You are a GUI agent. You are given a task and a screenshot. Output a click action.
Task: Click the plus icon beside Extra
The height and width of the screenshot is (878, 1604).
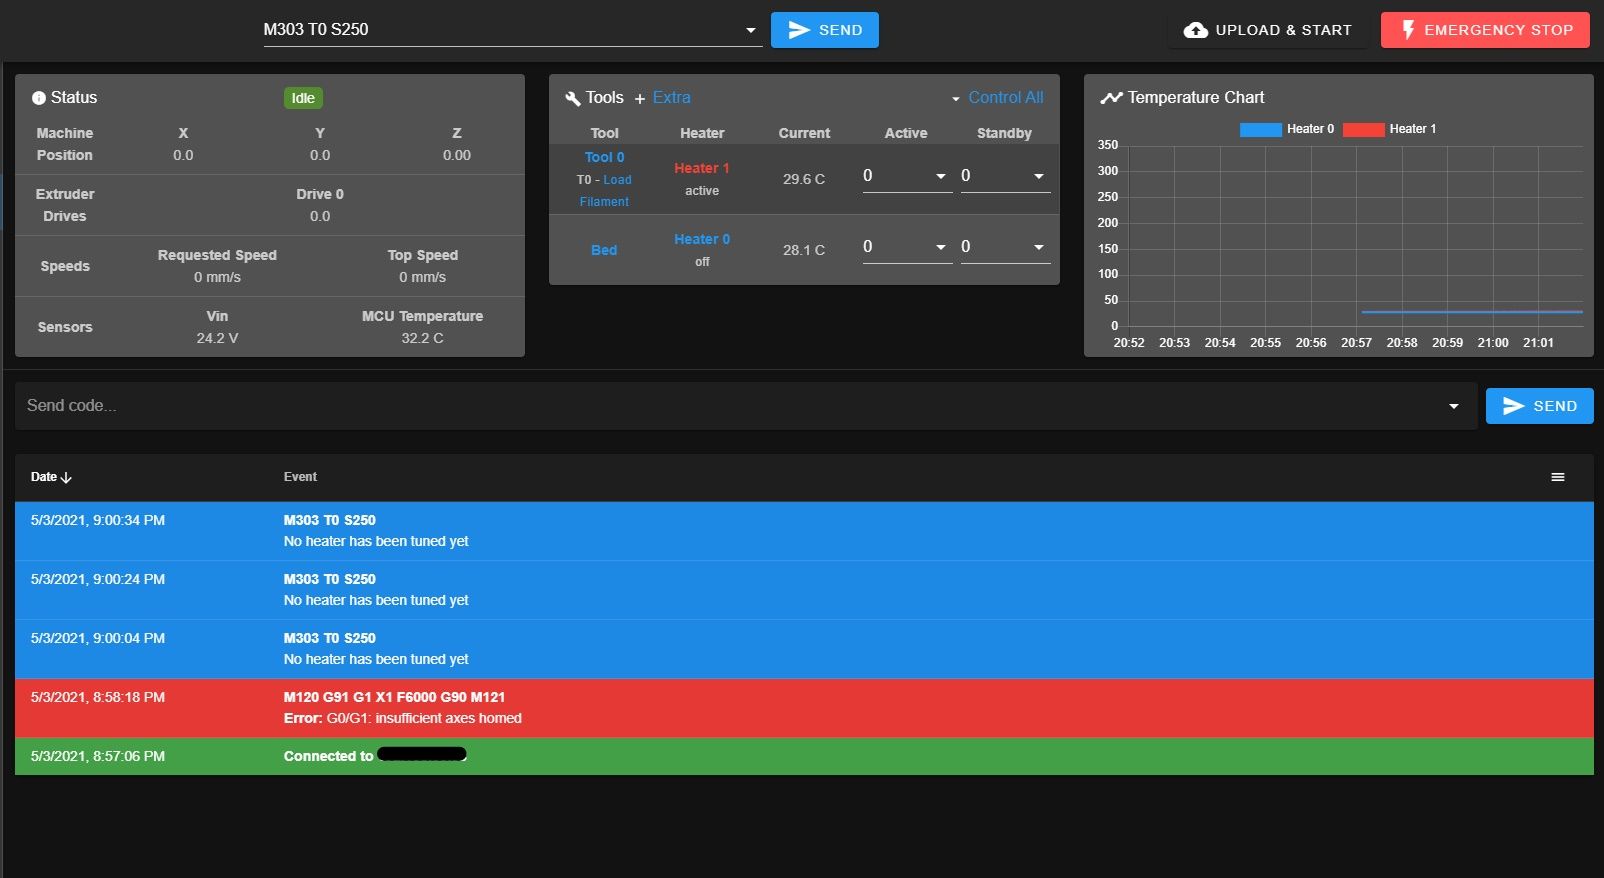[x=640, y=99]
